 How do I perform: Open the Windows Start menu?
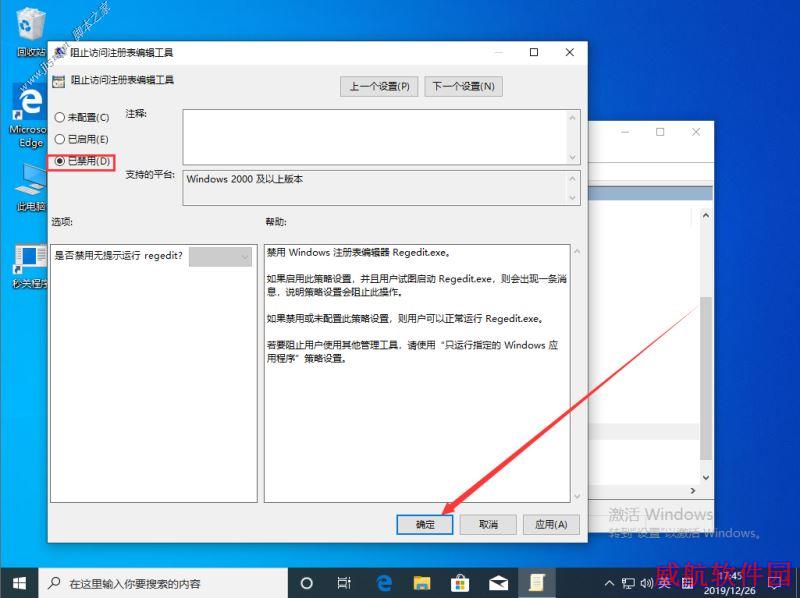tap(19, 583)
